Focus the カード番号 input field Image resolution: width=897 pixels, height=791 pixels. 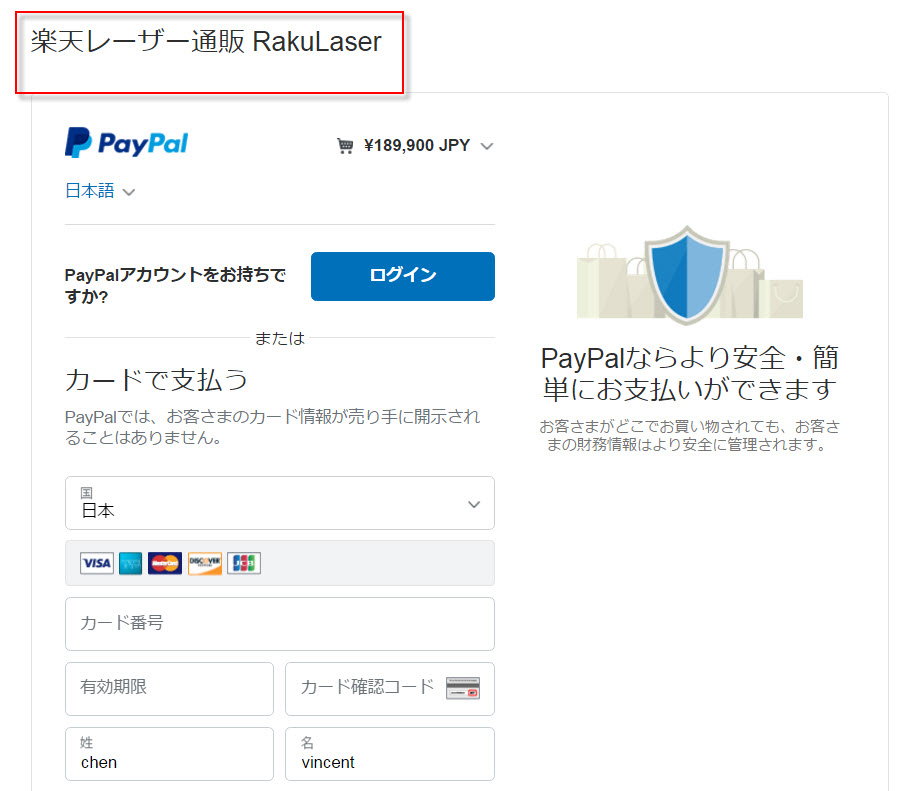pyautogui.click(x=280, y=624)
